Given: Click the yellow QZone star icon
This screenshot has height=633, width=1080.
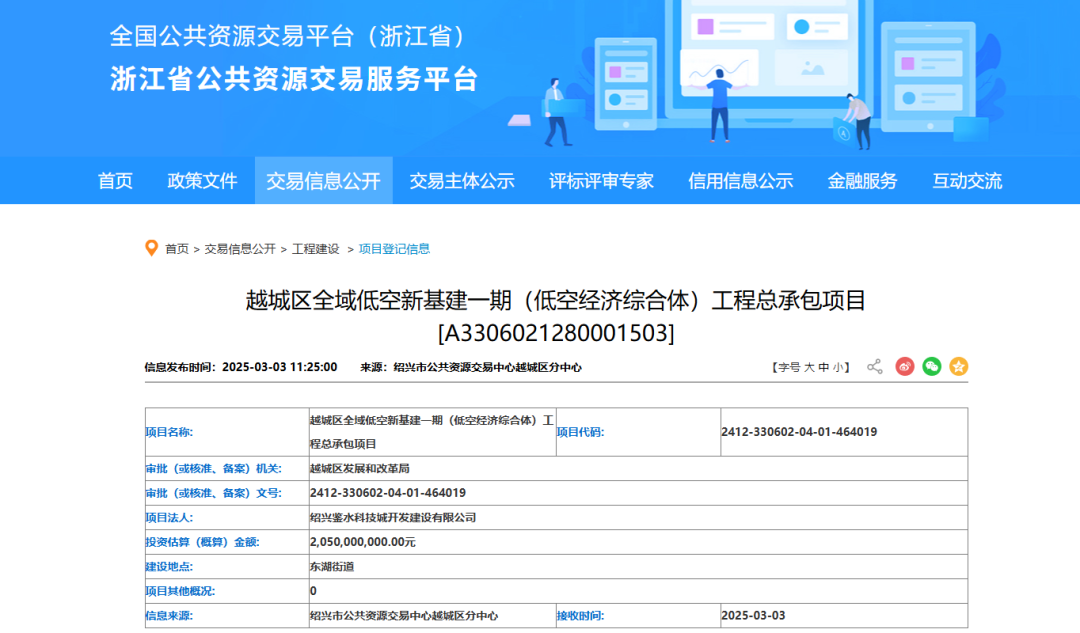Looking at the screenshot, I should click(959, 367).
